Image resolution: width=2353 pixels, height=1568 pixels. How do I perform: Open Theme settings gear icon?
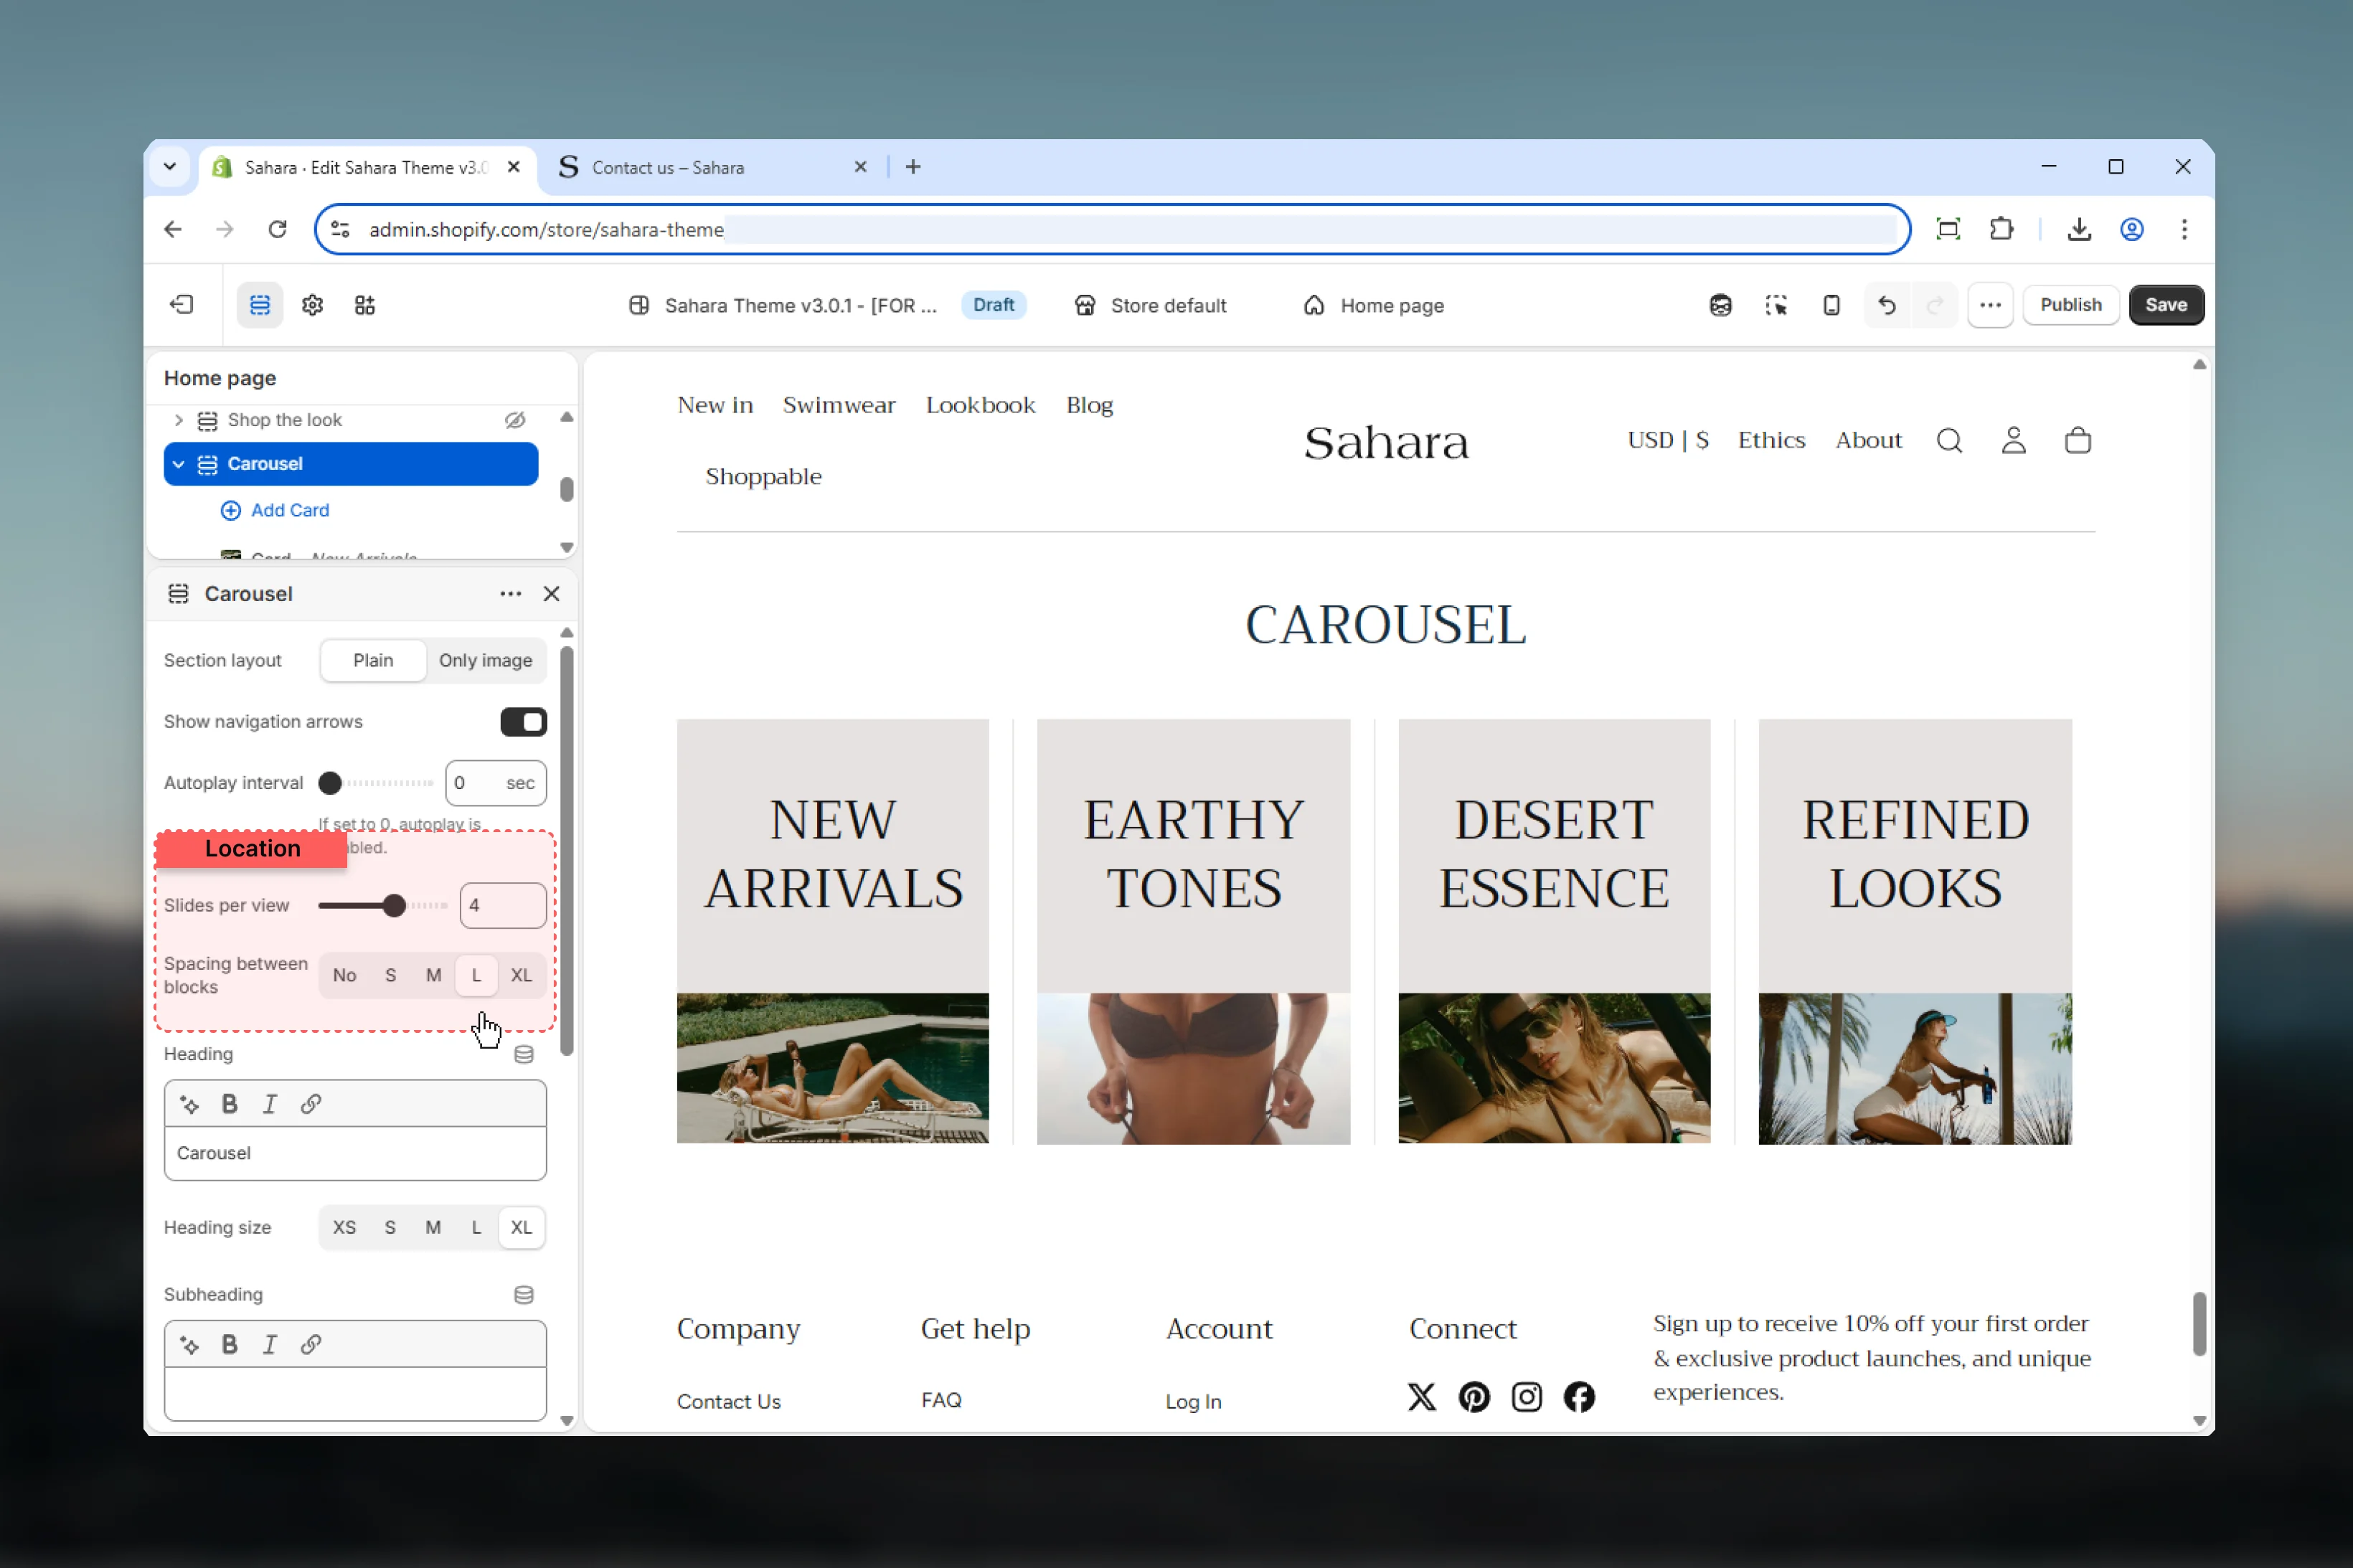point(312,305)
